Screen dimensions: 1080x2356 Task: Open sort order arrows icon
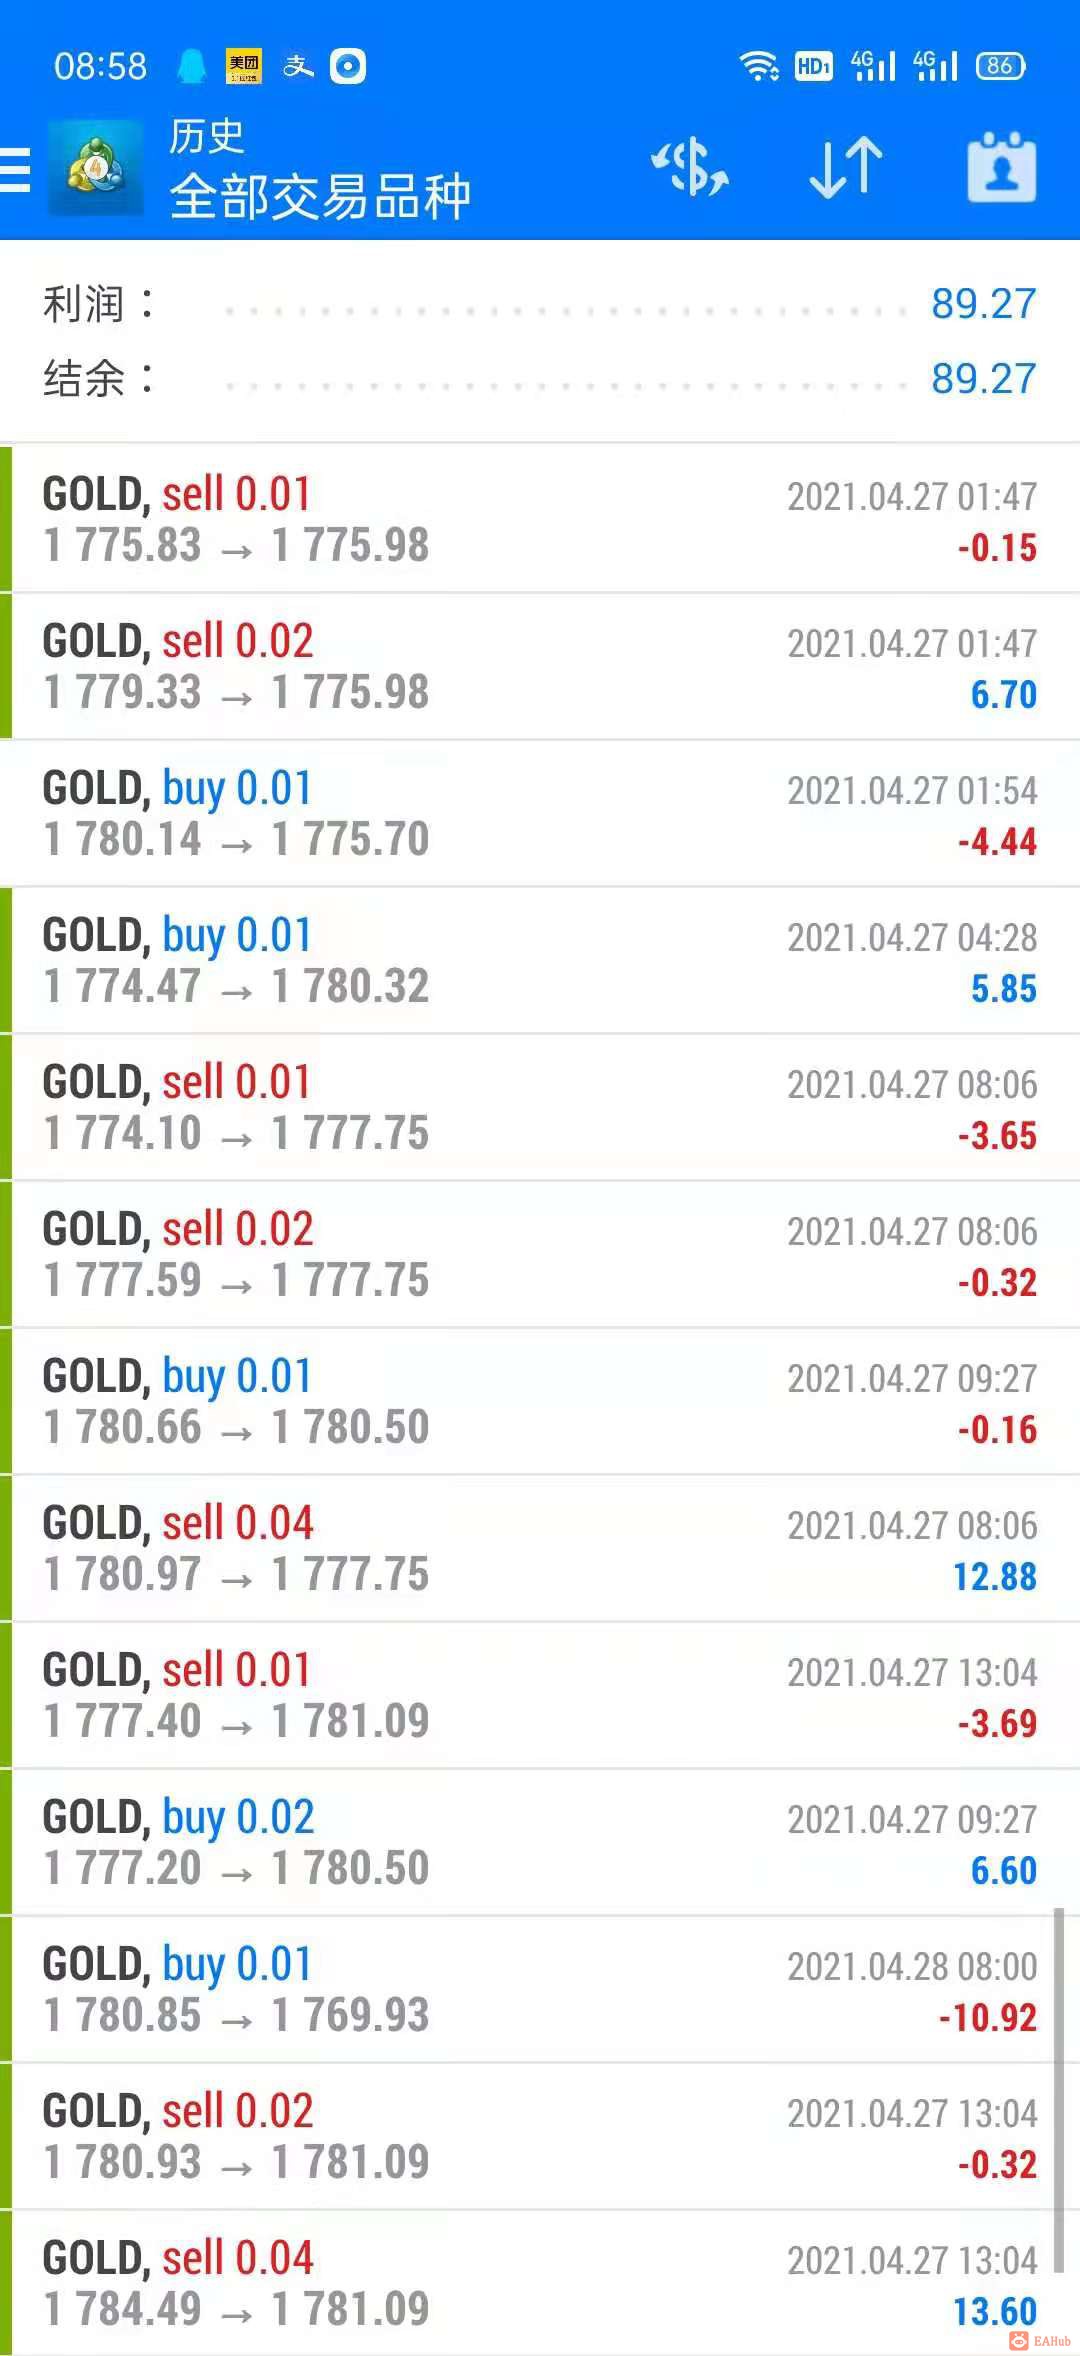[846, 167]
